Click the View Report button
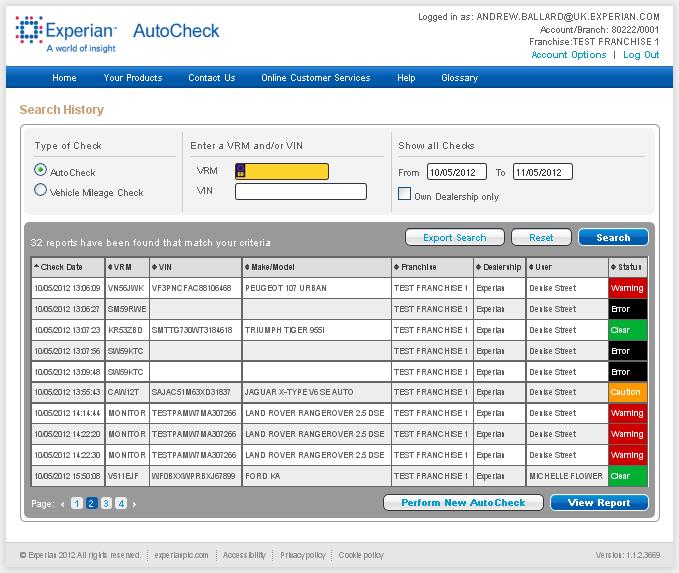679x573 pixels. (x=599, y=502)
